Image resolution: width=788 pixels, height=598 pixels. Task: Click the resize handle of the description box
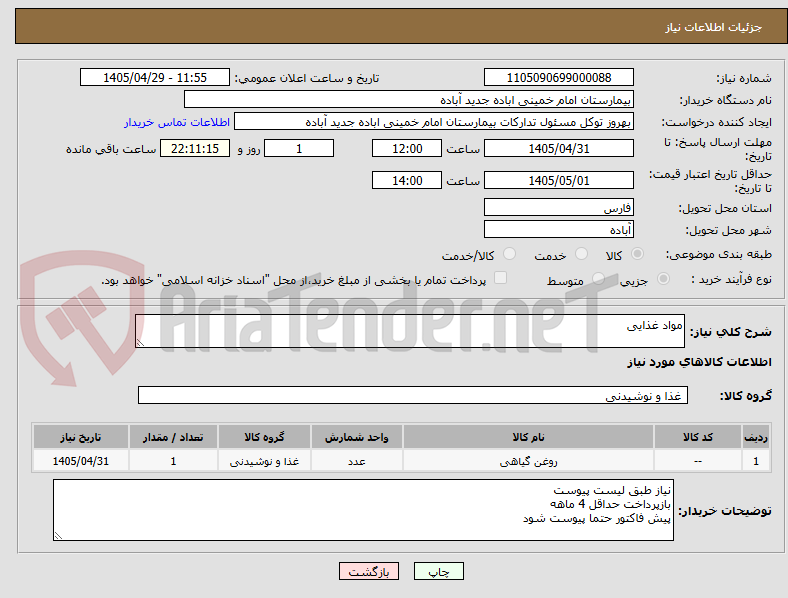click(140, 342)
